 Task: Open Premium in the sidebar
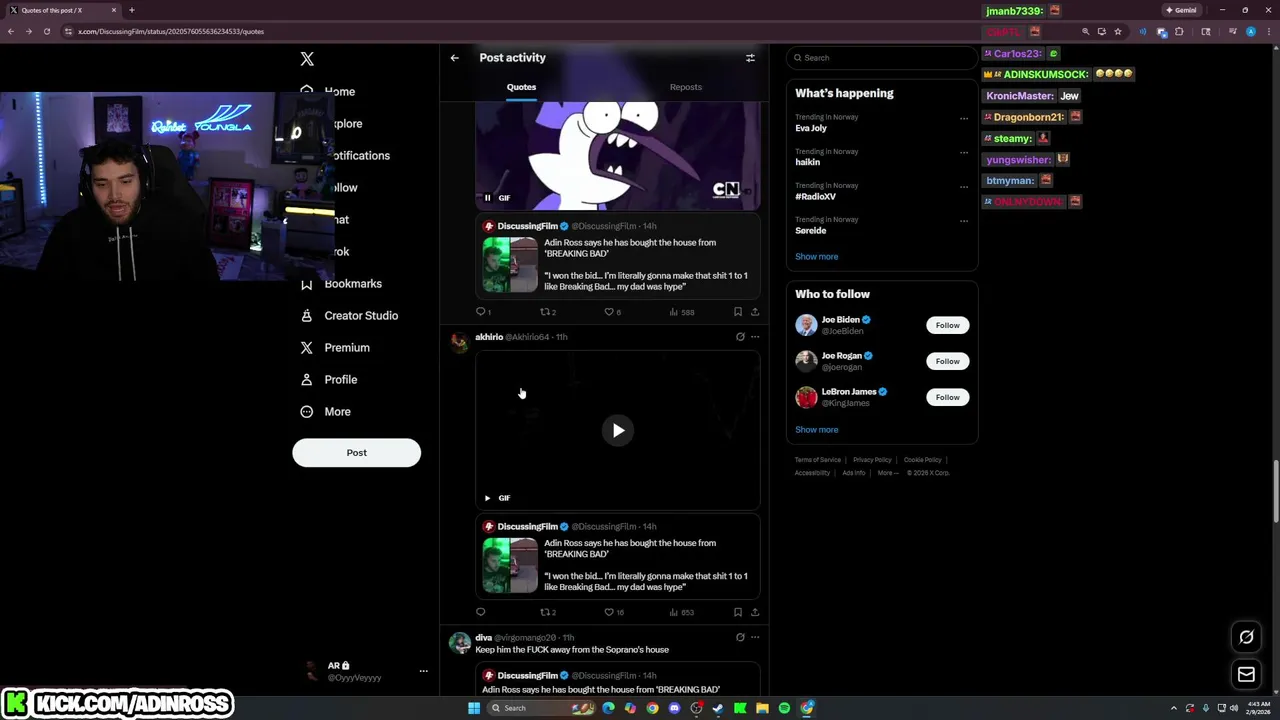335,348
